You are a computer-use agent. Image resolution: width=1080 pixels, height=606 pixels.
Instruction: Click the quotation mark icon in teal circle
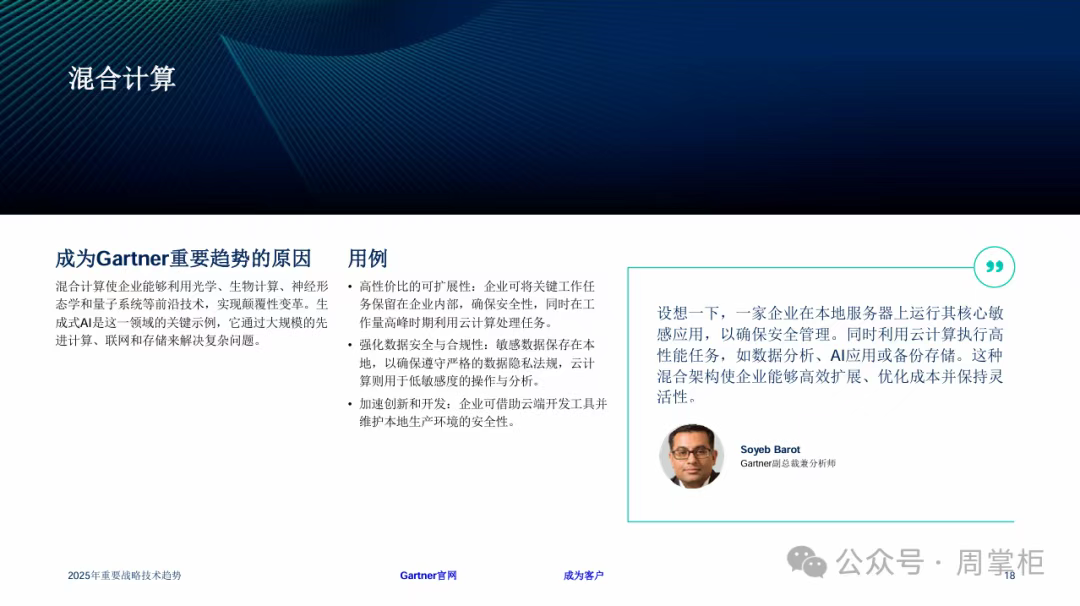[x=994, y=267]
